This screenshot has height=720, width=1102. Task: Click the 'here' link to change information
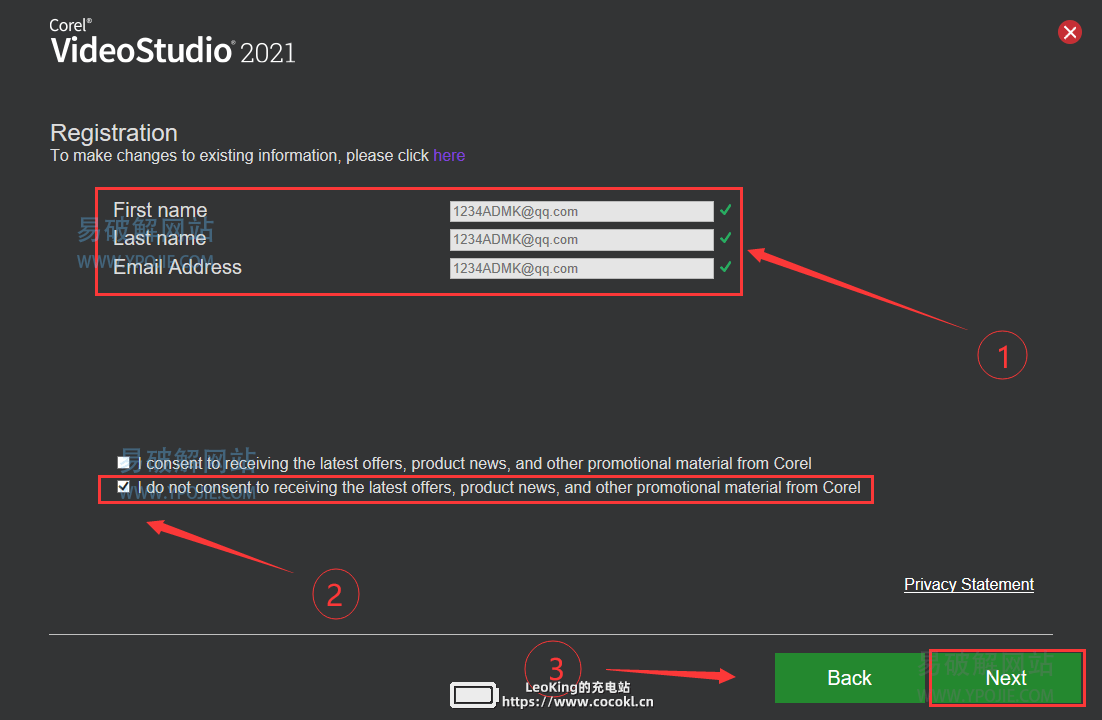point(449,155)
